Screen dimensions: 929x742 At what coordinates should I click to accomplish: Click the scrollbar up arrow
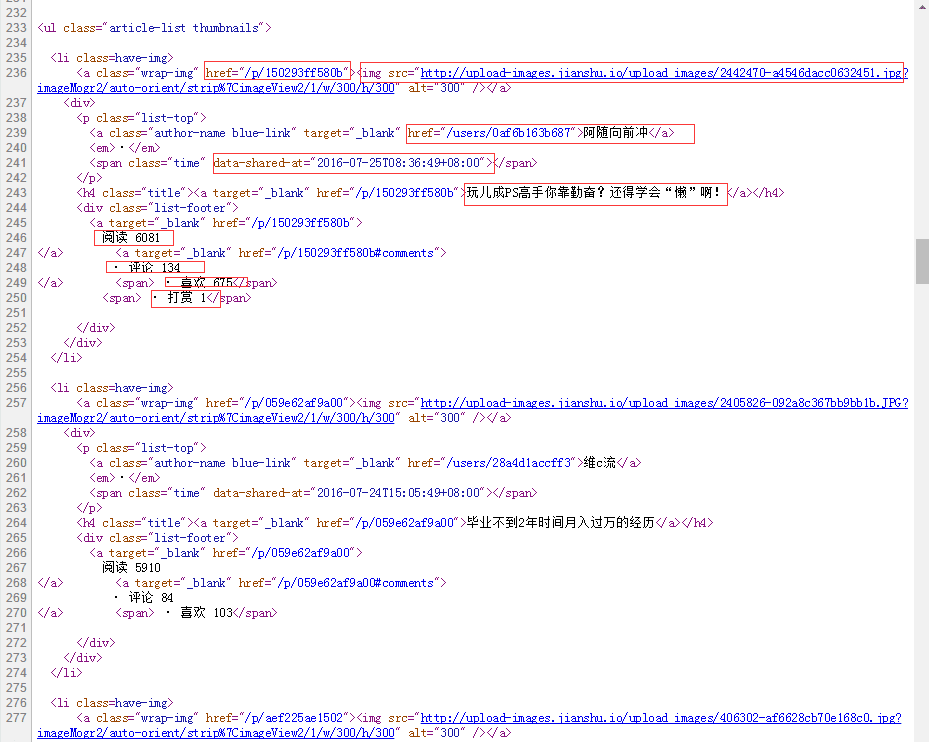point(921,7)
